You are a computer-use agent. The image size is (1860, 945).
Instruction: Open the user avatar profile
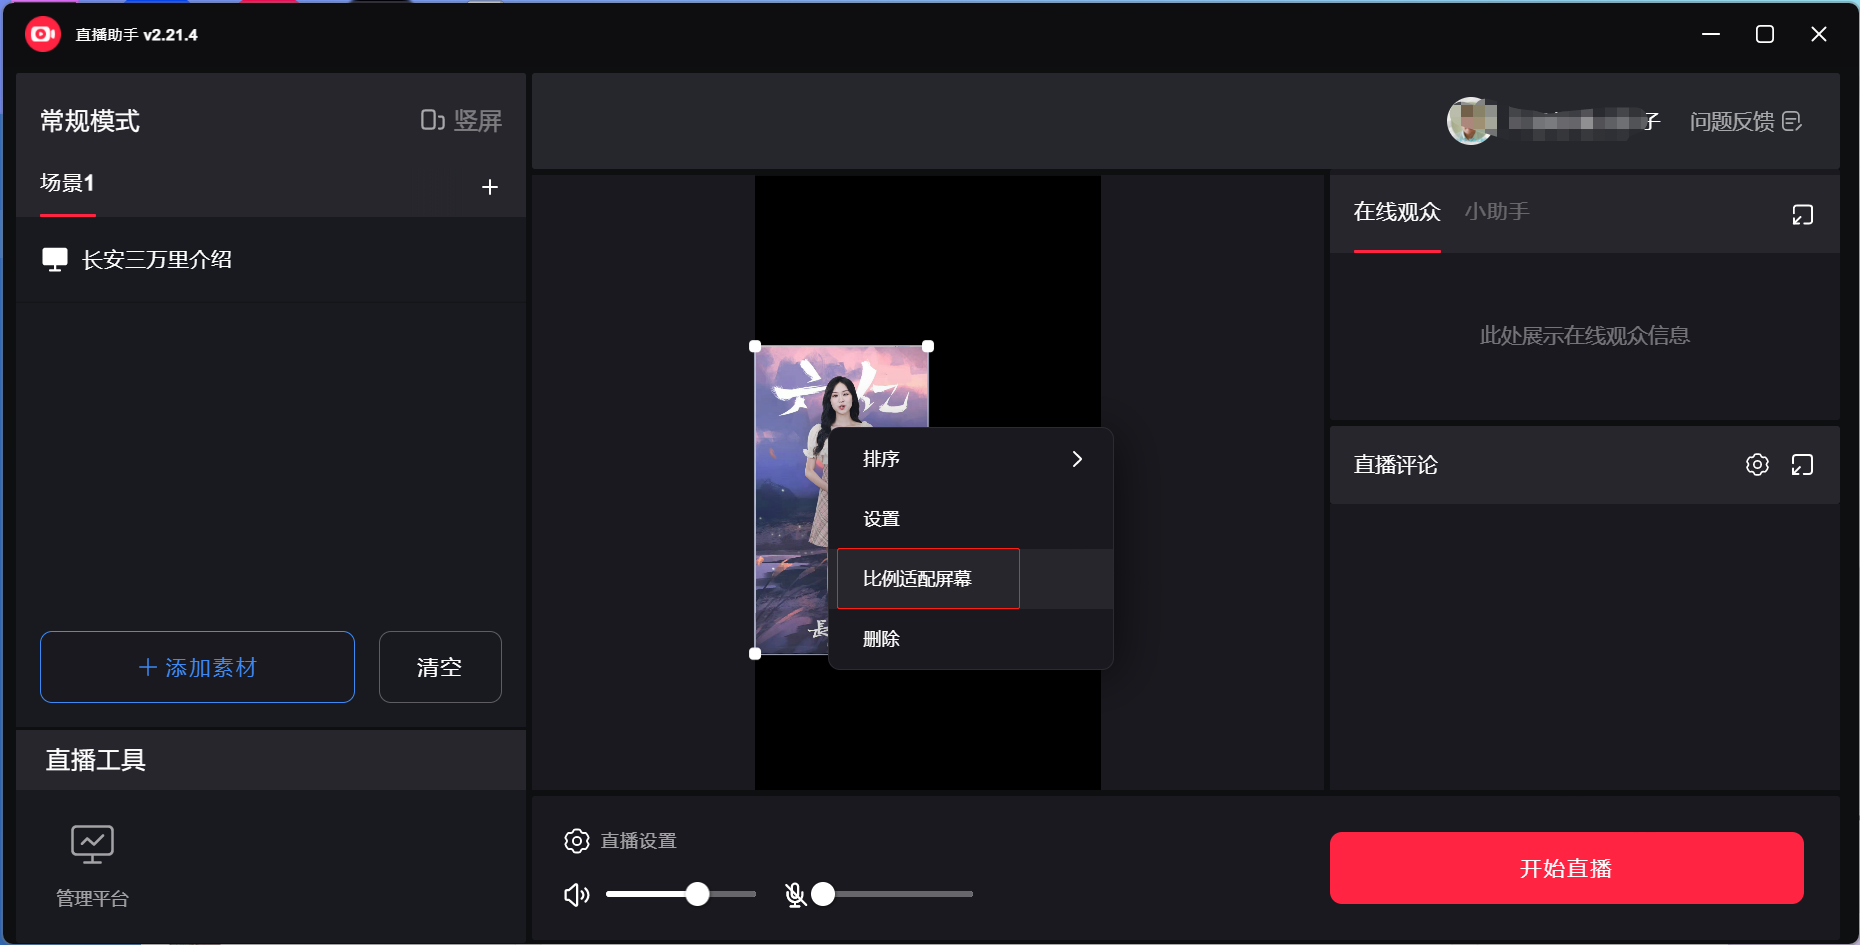pyautogui.click(x=1471, y=121)
